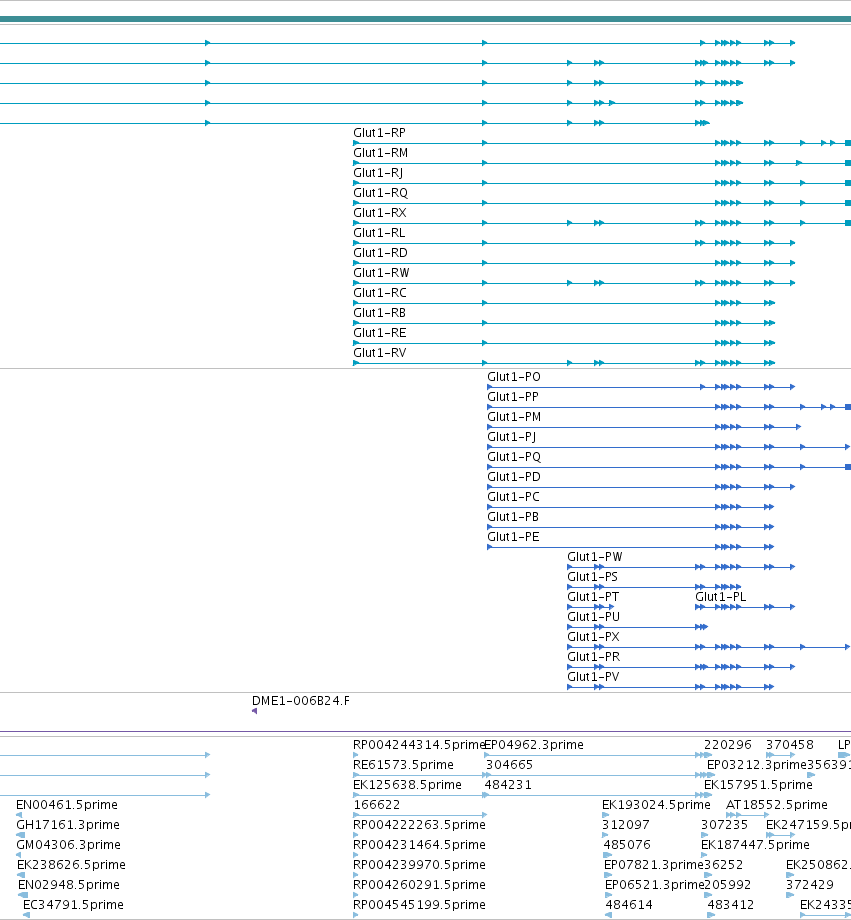The image size is (851, 920).
Task: Click the Glut1-PD protein feature label
Action: [514, 477]
